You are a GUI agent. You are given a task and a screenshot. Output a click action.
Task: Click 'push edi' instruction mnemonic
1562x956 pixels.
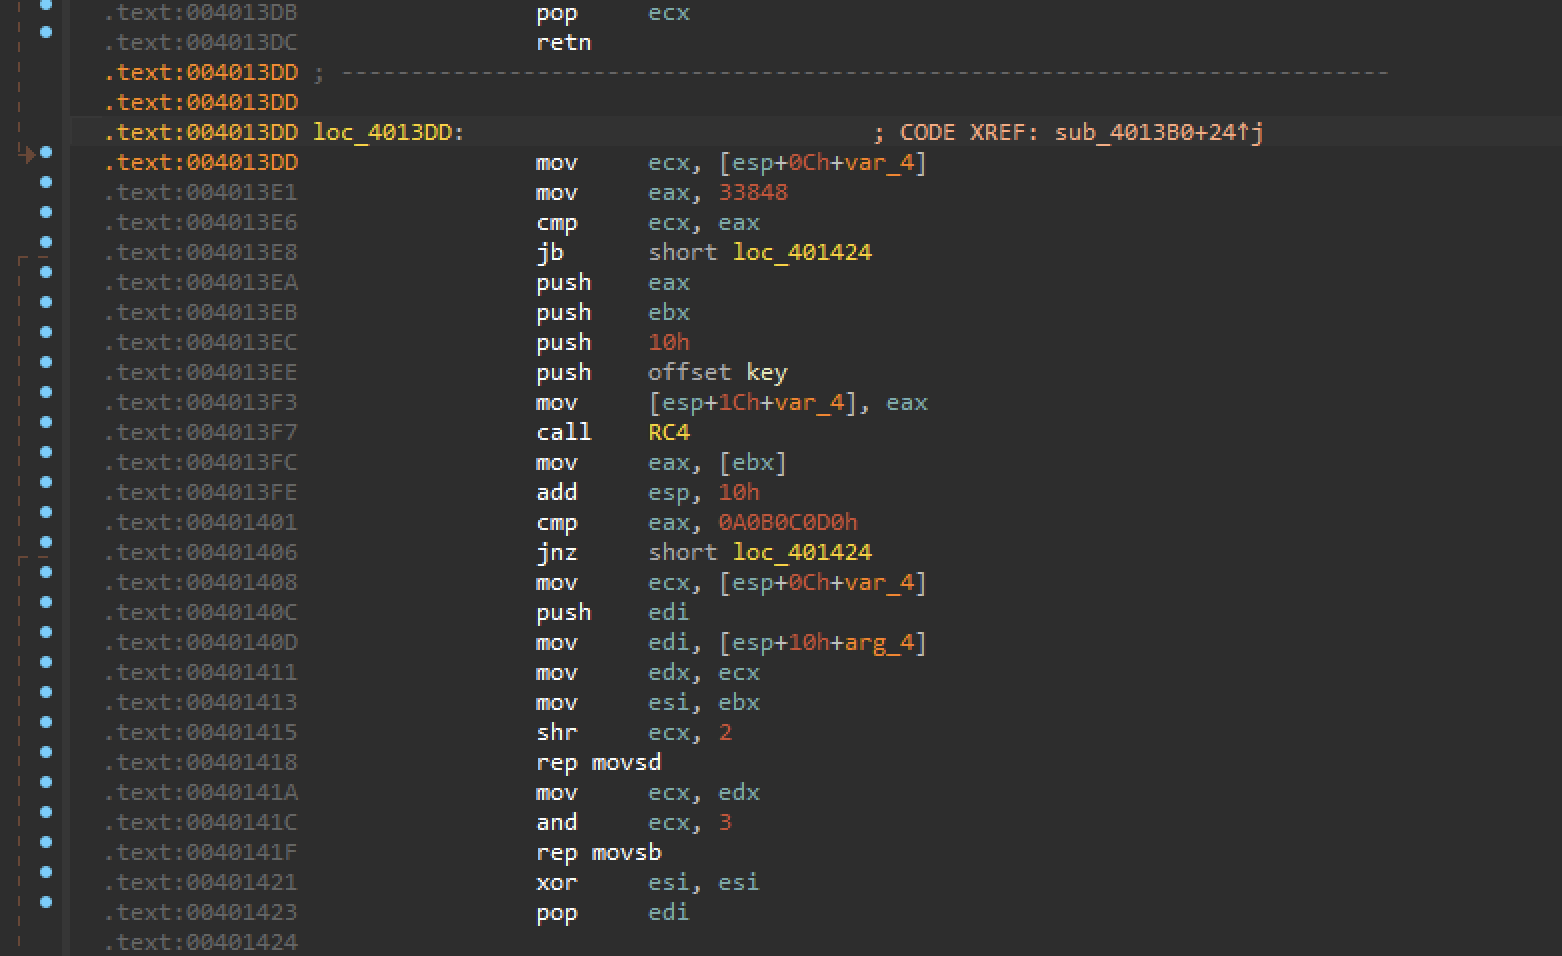[x=564, y=612]
